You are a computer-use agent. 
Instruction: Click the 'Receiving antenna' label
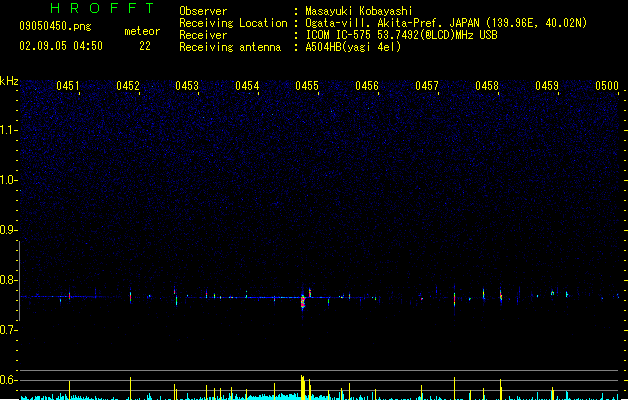[x=230, y=47]
